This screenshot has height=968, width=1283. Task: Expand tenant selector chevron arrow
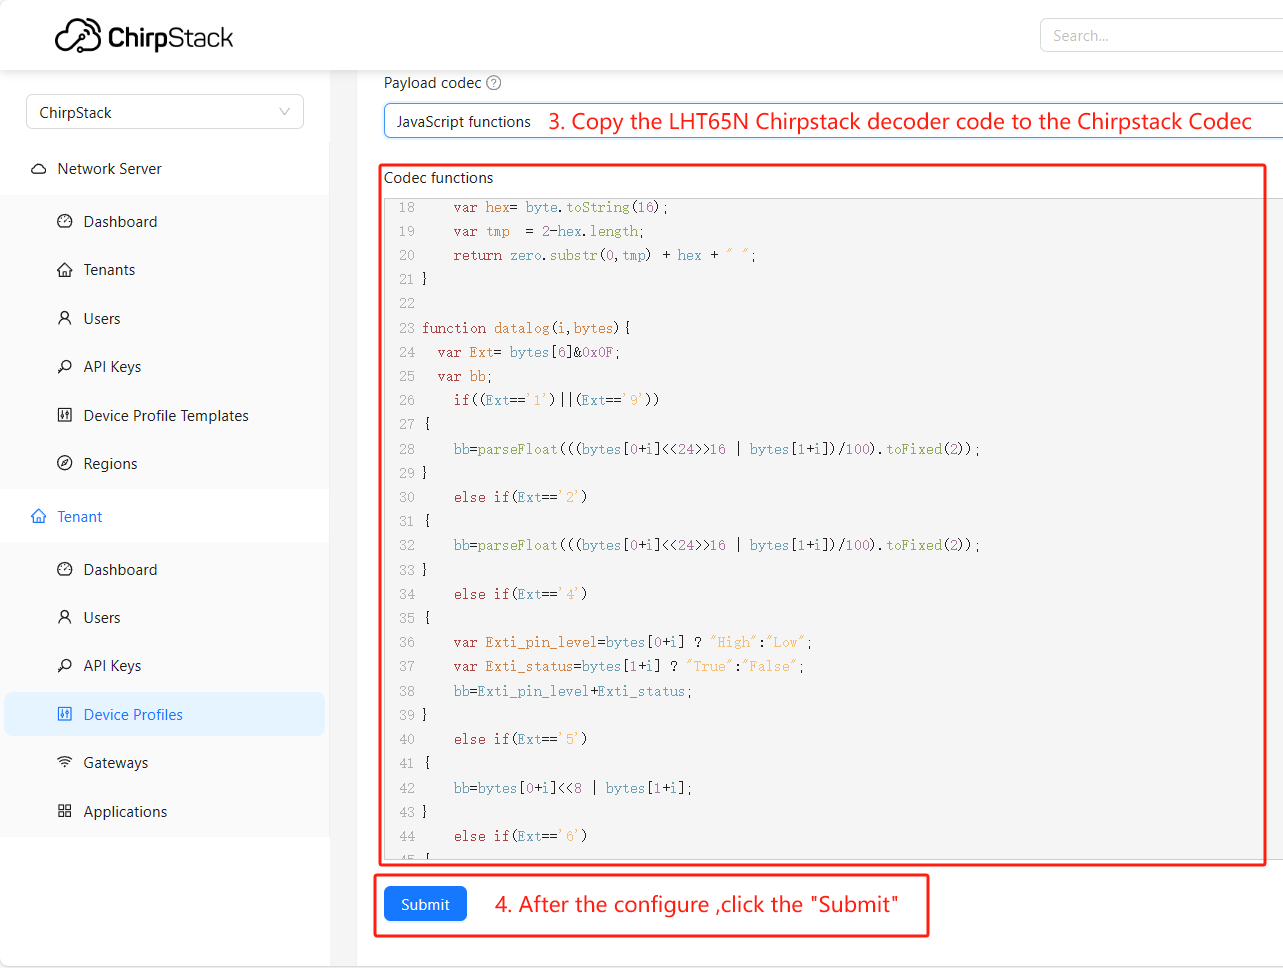[285, 112]
